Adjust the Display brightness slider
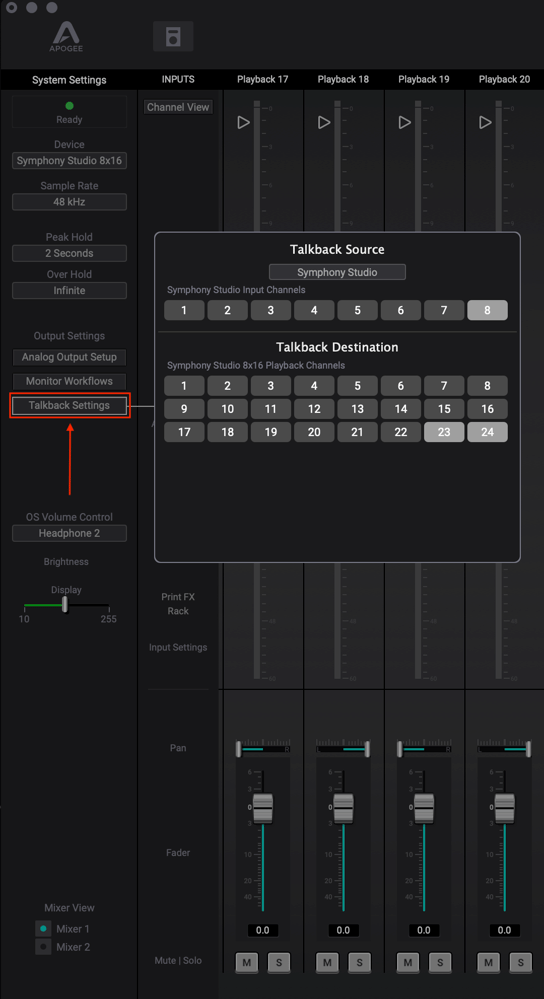The height and width of the screenshot is (999, 544). pos(64,605)
